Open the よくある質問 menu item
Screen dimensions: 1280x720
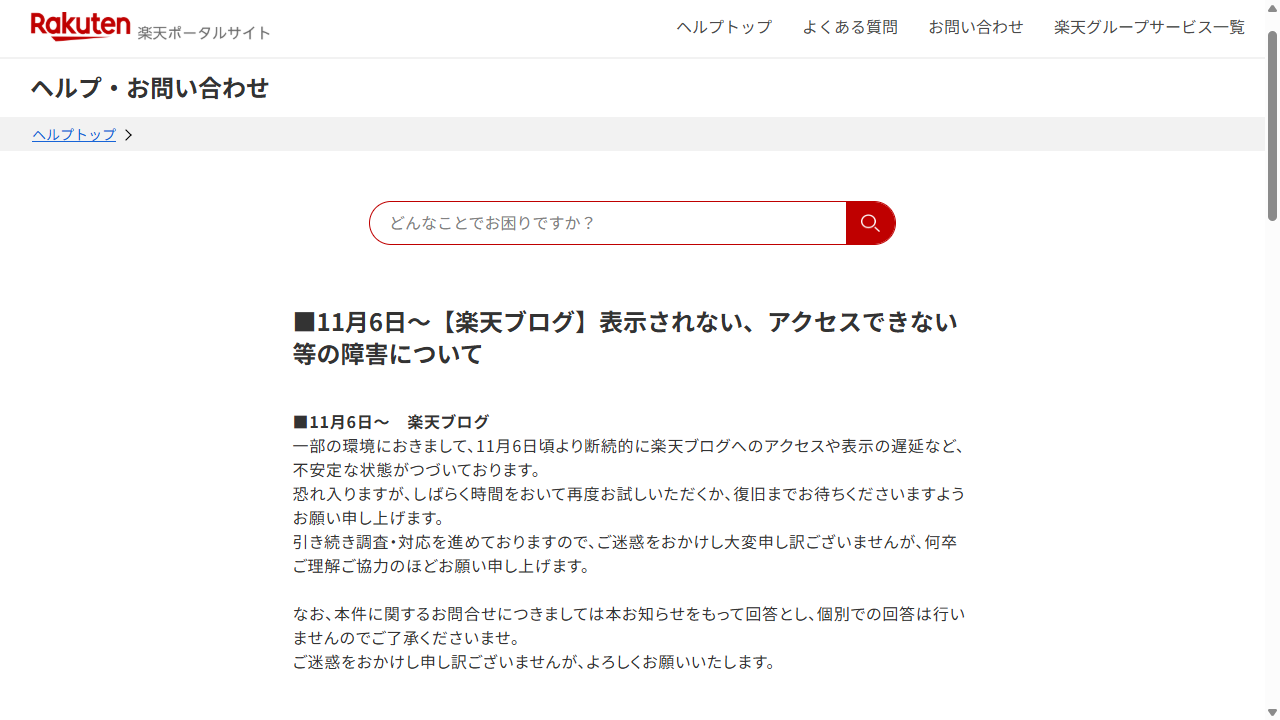850,27
